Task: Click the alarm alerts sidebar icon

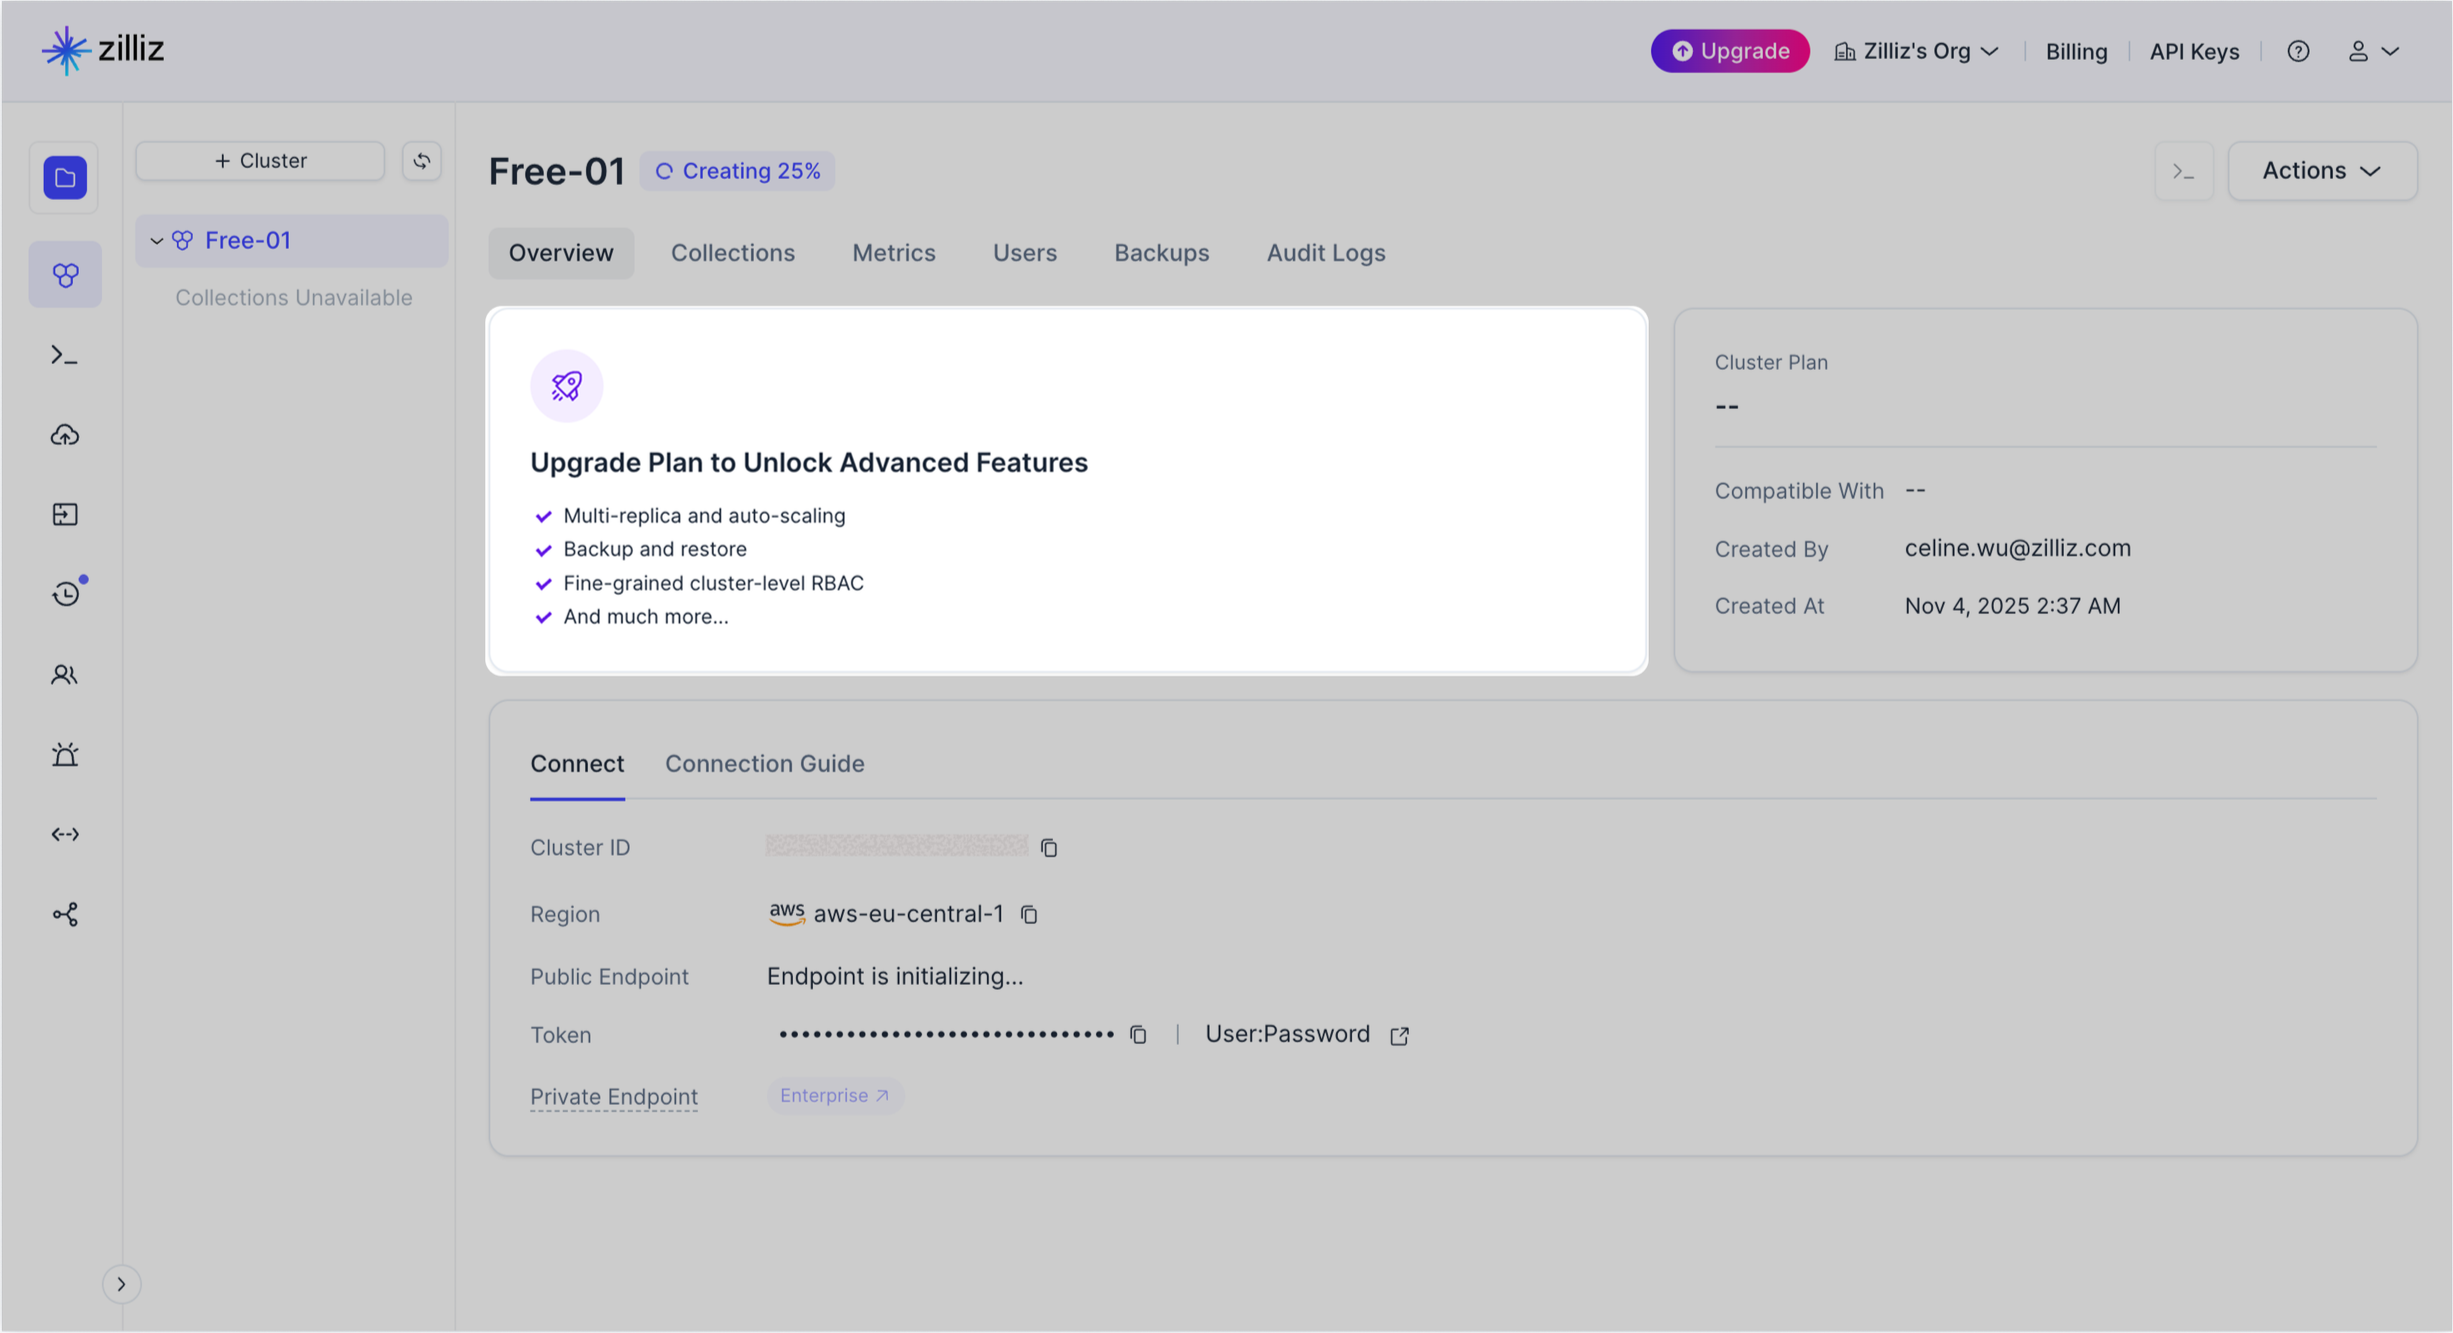Action: (x=65, y=754)
